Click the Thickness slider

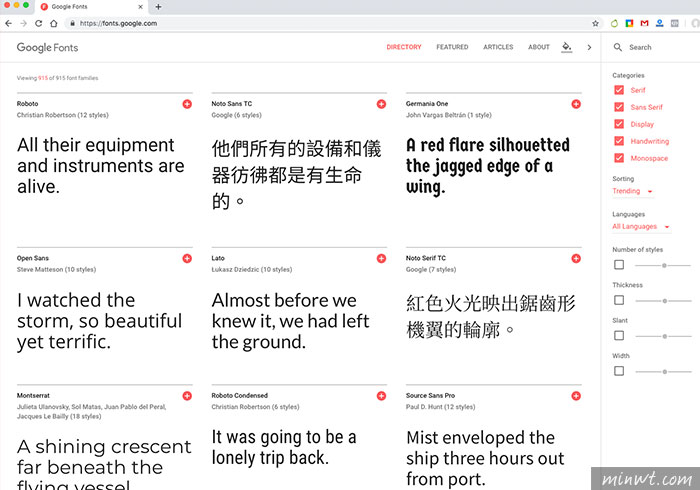tap(663, 301)
